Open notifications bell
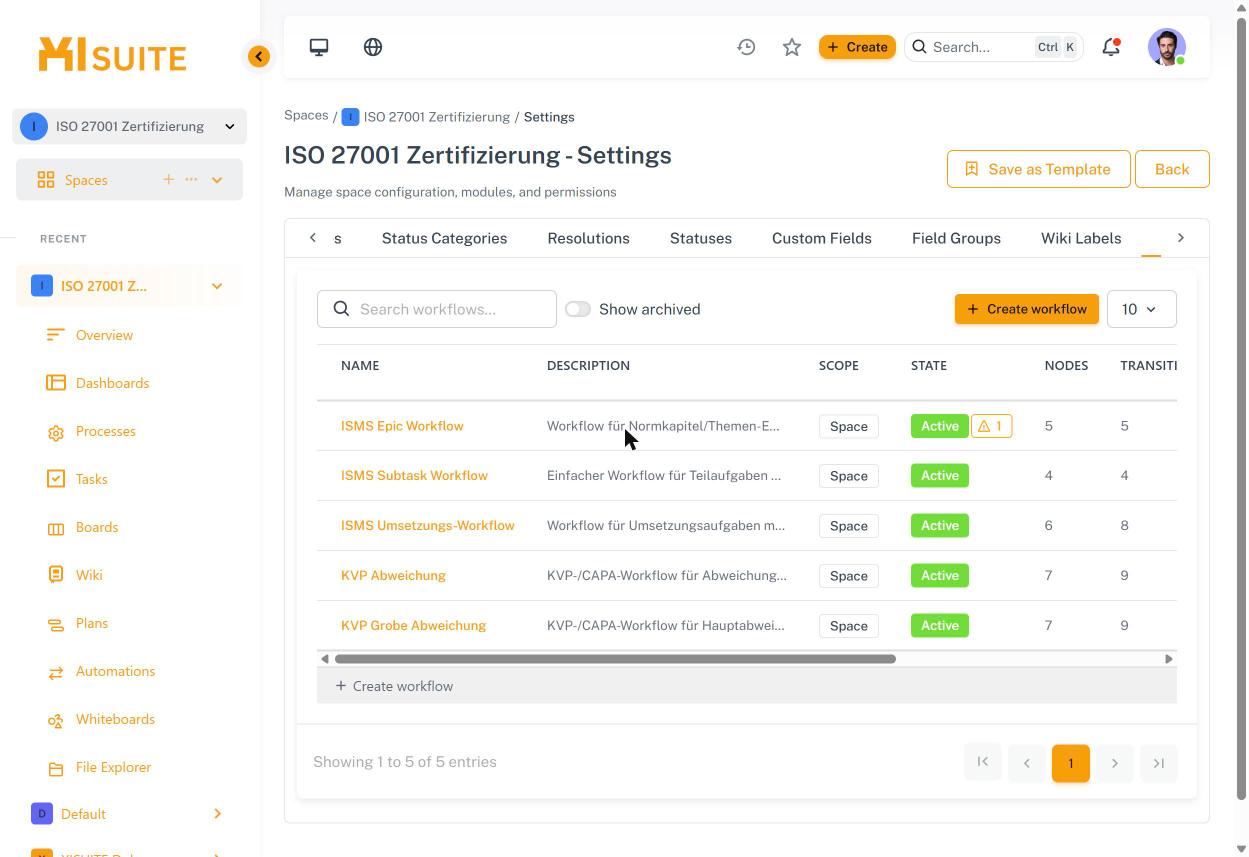The image size is (1249, 857). (x=1111, y=47)
